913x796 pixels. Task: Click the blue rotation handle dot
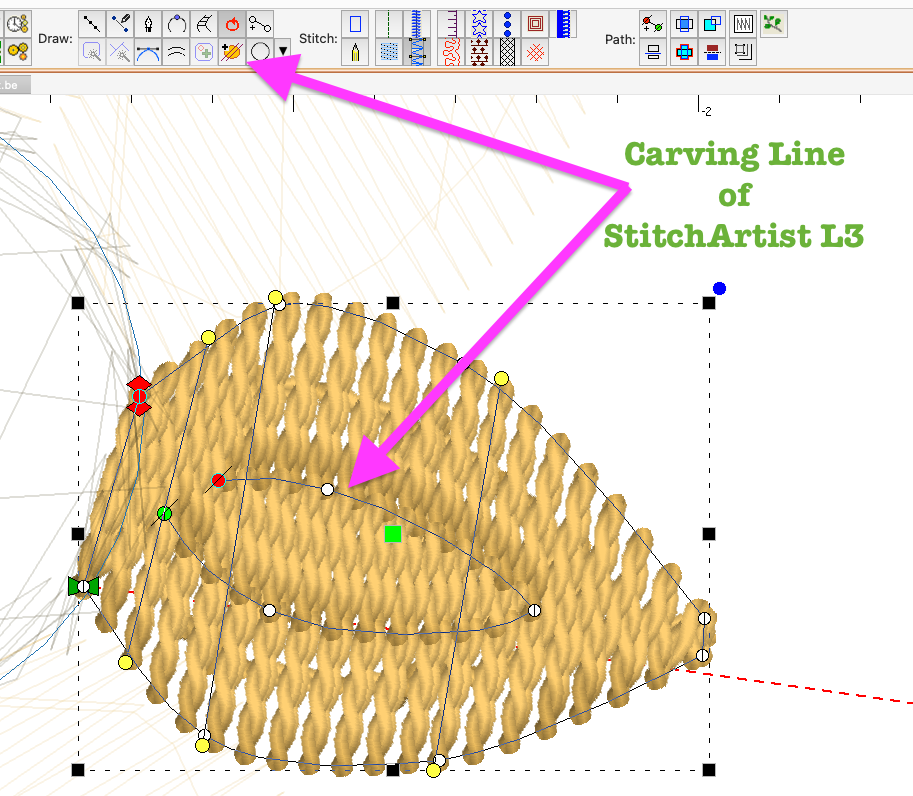pos(719,289)
